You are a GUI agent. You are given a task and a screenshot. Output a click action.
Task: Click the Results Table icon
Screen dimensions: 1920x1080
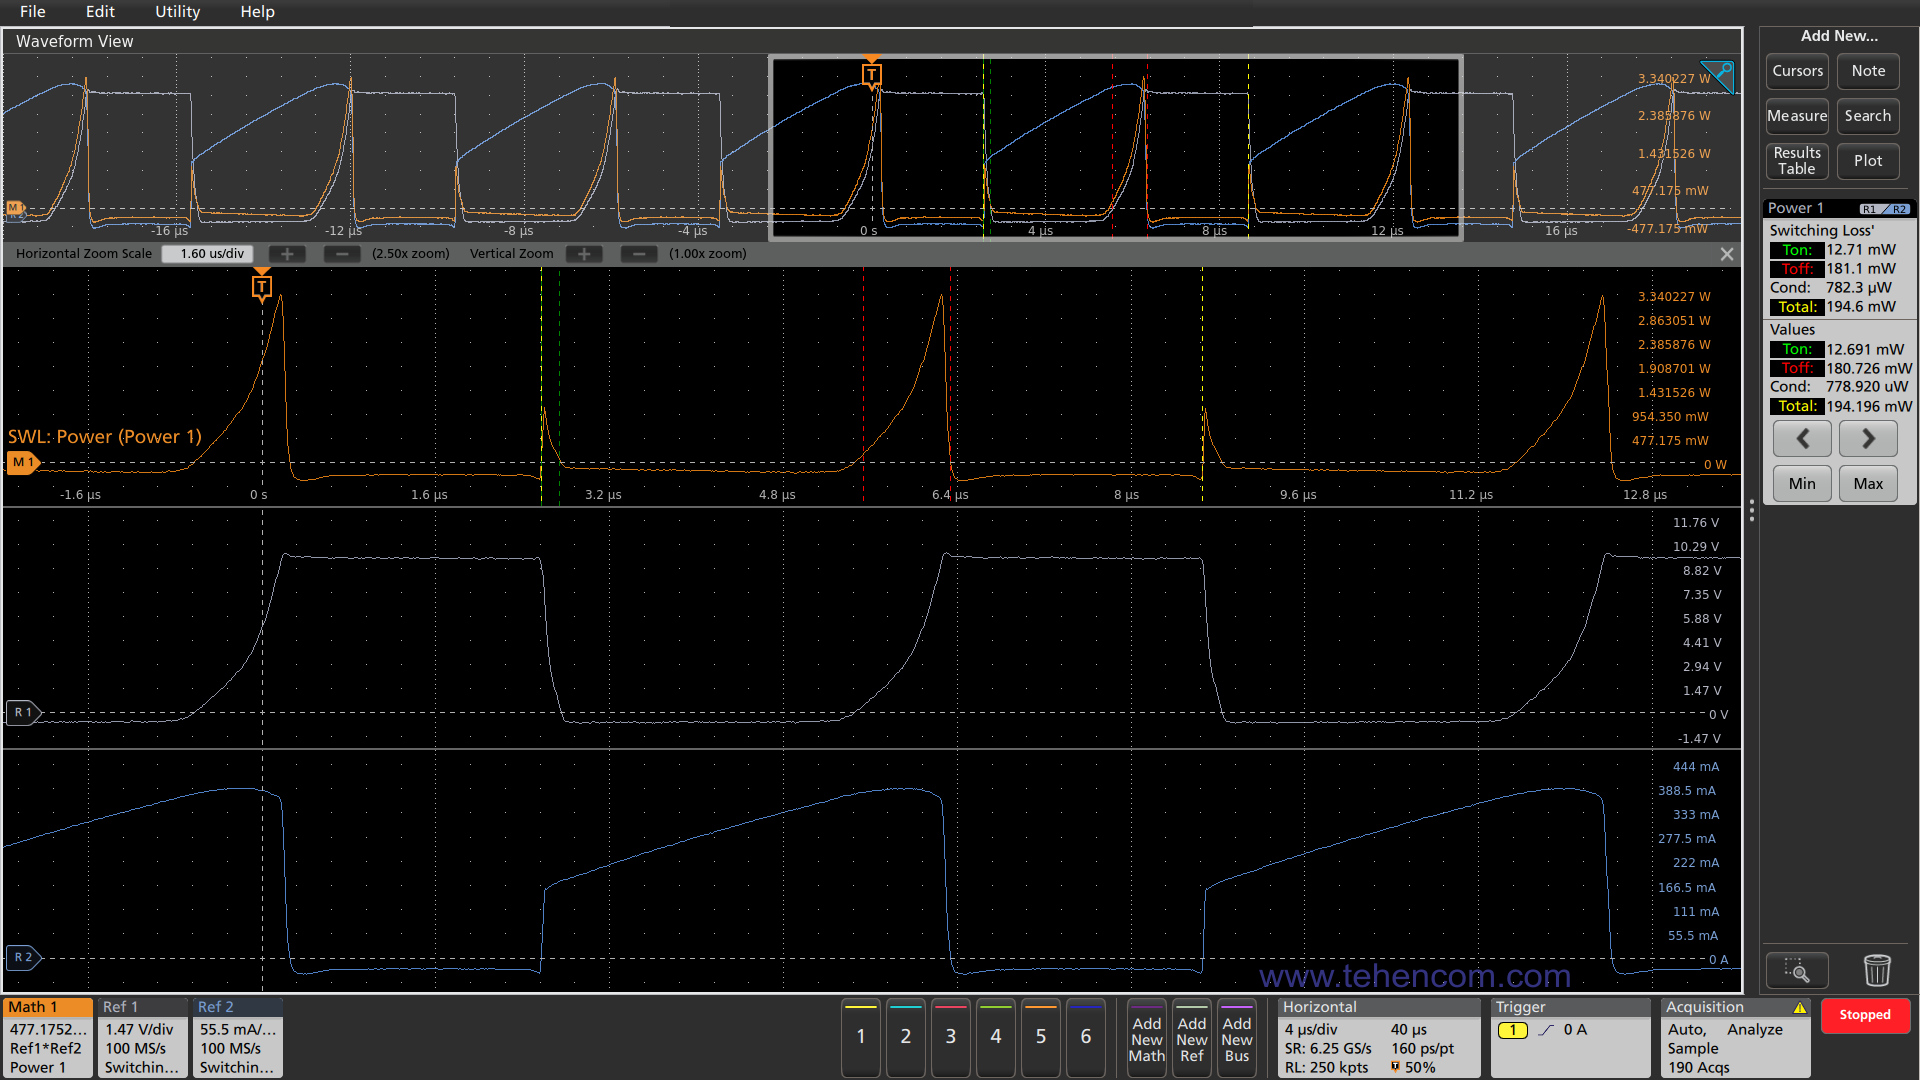point(1797,161)
